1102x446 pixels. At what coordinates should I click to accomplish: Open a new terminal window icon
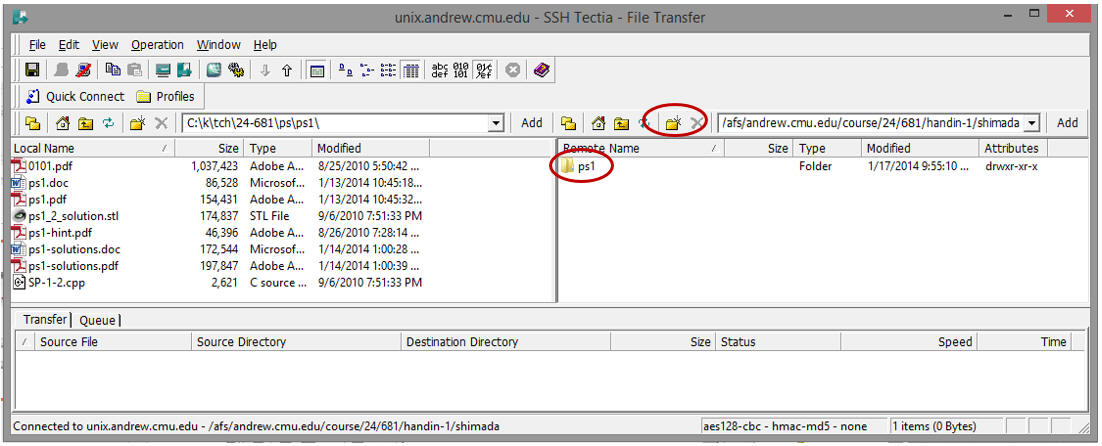164,70
